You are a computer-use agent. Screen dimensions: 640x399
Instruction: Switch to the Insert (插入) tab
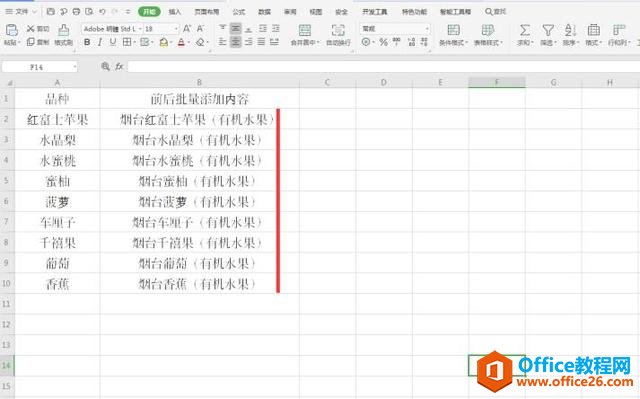click(175, 12)
